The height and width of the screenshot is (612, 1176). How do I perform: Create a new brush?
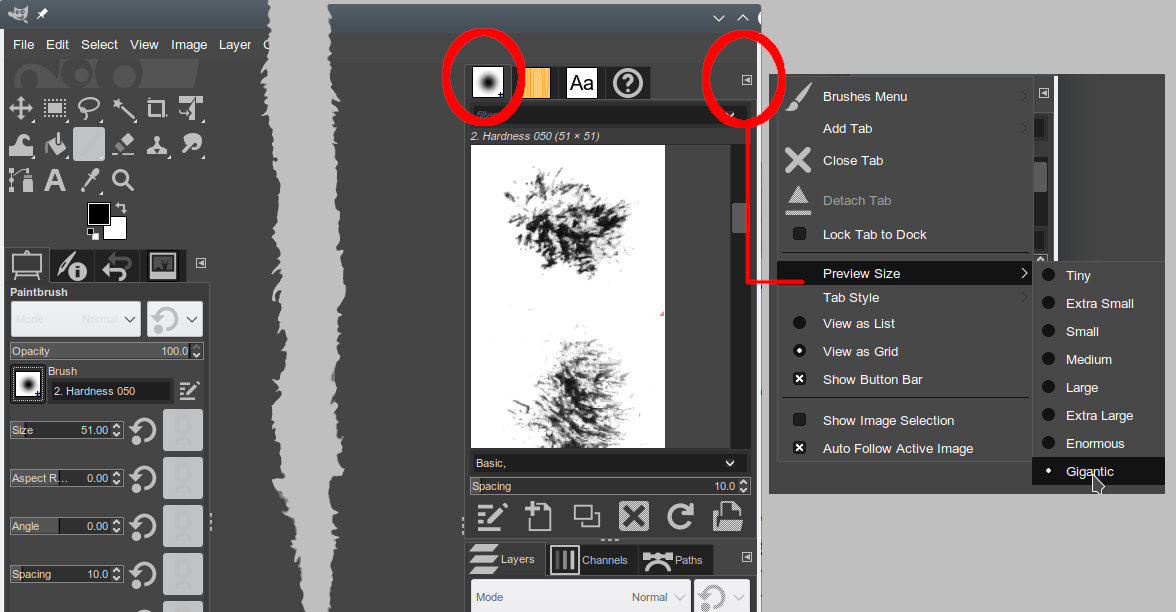tap(538, 517)
